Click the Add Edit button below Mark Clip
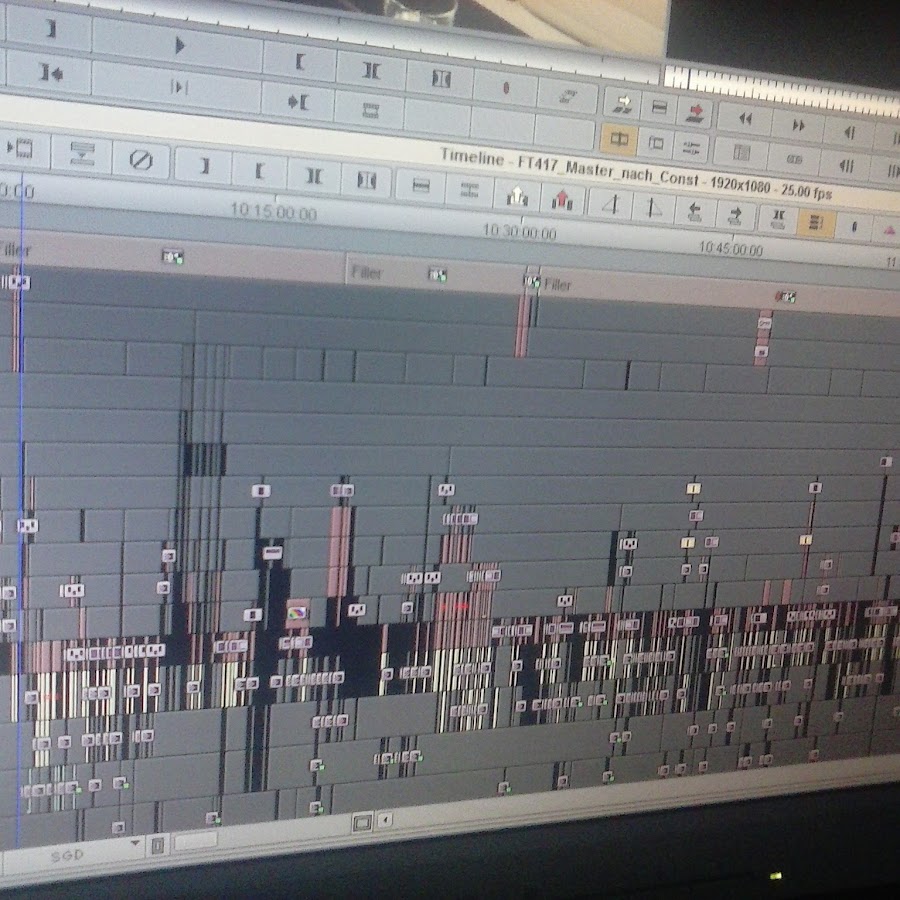The width and height of the screenshot is (900, 900). 370,110
